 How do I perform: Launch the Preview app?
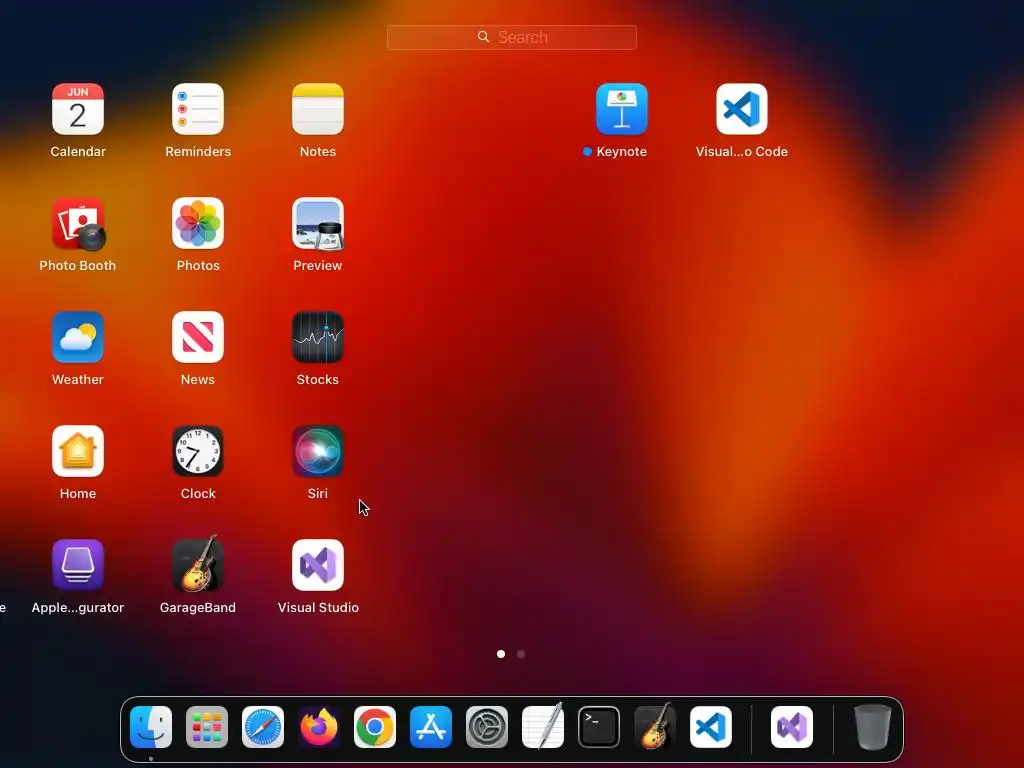tap(318, 223)
